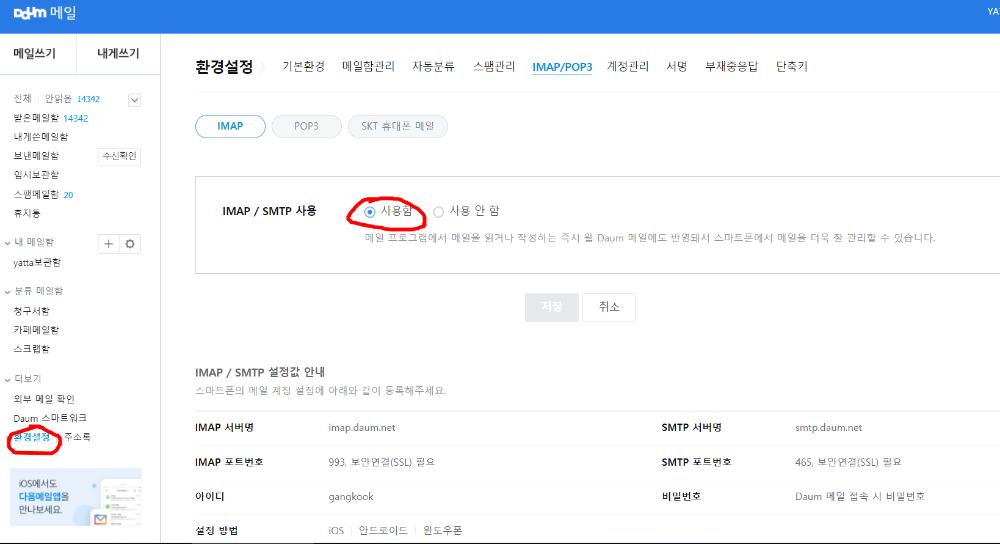This screenshot has width=1000, height=544.
Task: Open the 스팸관리 tab
Action: [494, 66]
